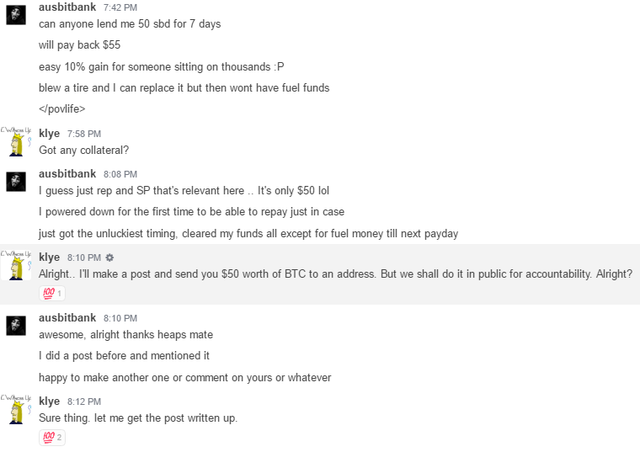Click the 7:42 PM timestamp

click(x=120, y=8)
